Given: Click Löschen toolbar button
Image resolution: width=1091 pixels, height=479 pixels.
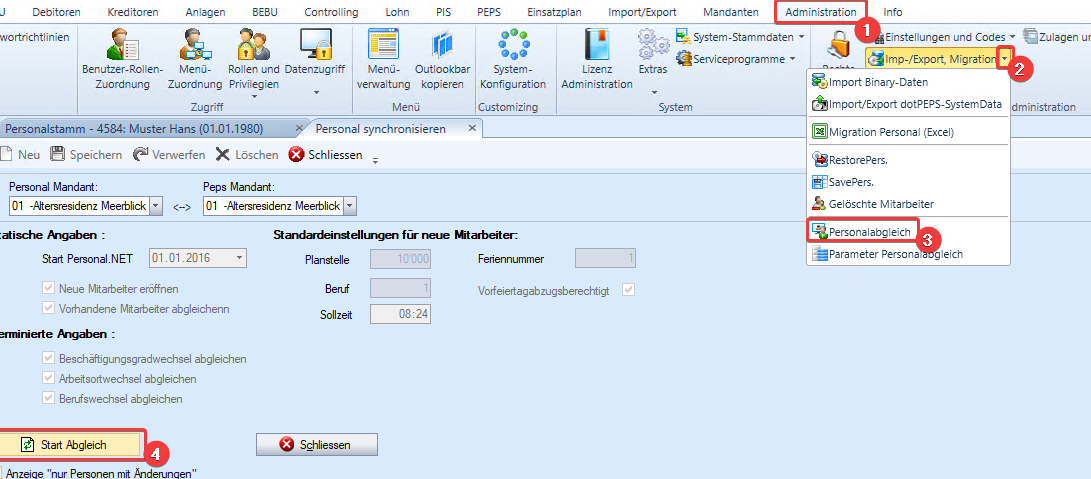Looking at the screenshot, I should point(247,155).
